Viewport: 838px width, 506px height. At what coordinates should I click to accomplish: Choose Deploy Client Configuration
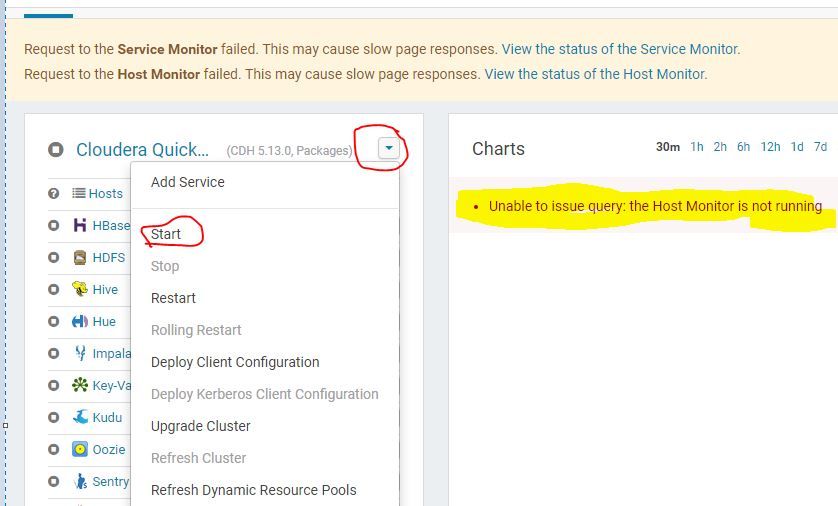[235, 362]
